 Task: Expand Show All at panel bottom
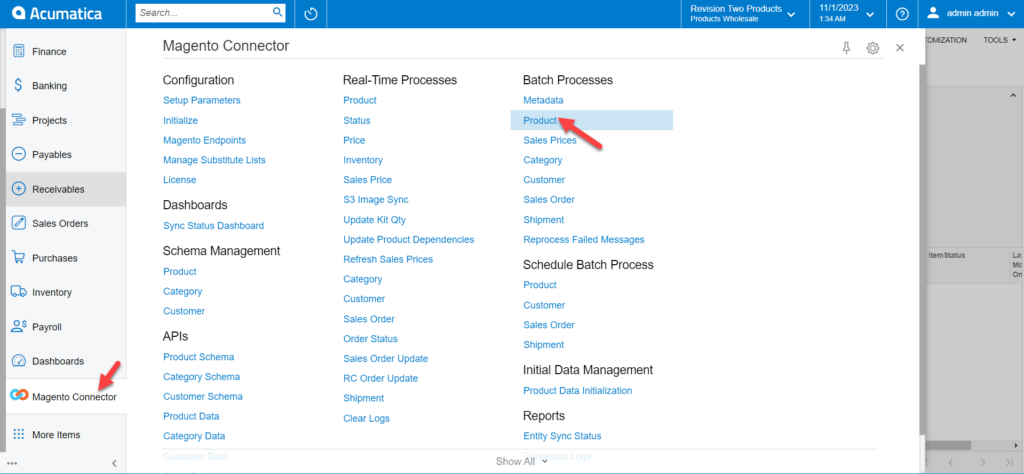tap(521, 462)
